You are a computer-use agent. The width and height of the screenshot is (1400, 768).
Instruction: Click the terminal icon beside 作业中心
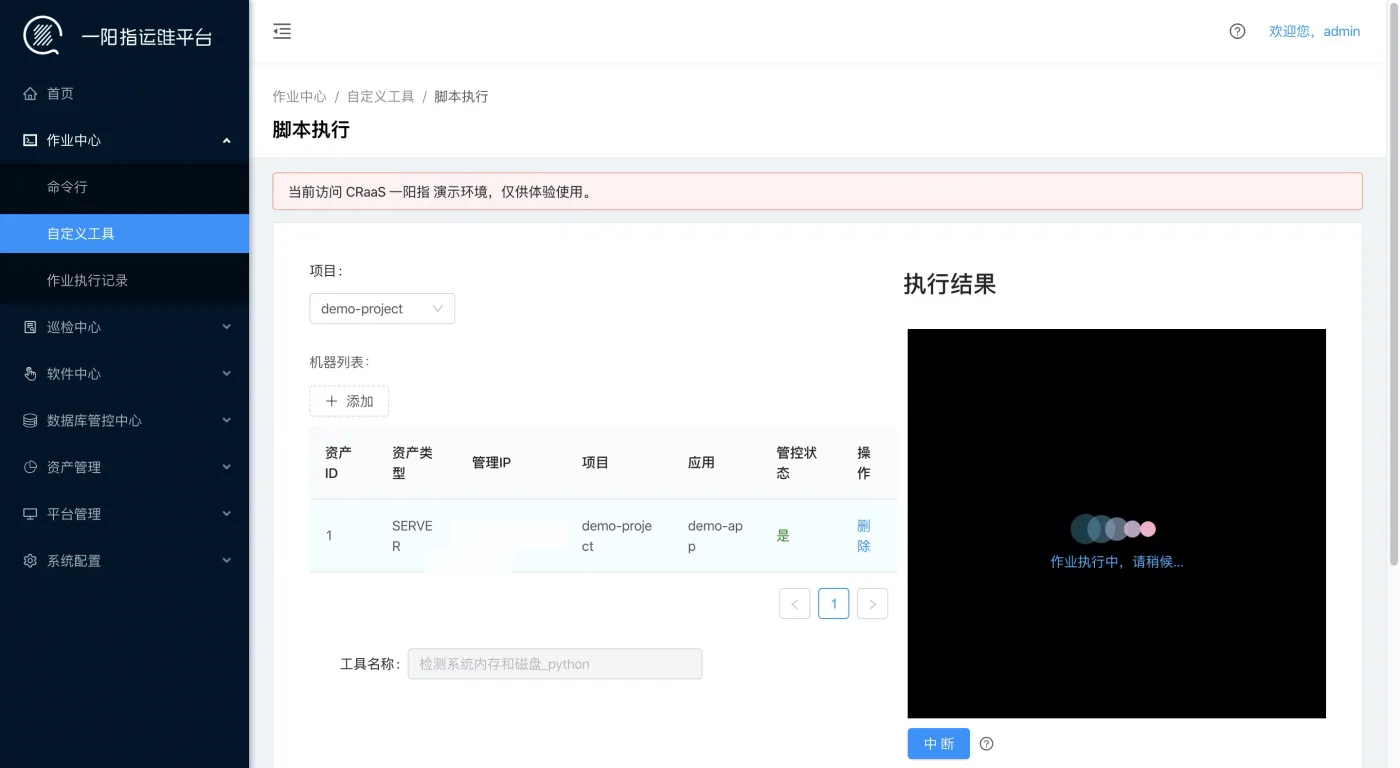point(30,140)
